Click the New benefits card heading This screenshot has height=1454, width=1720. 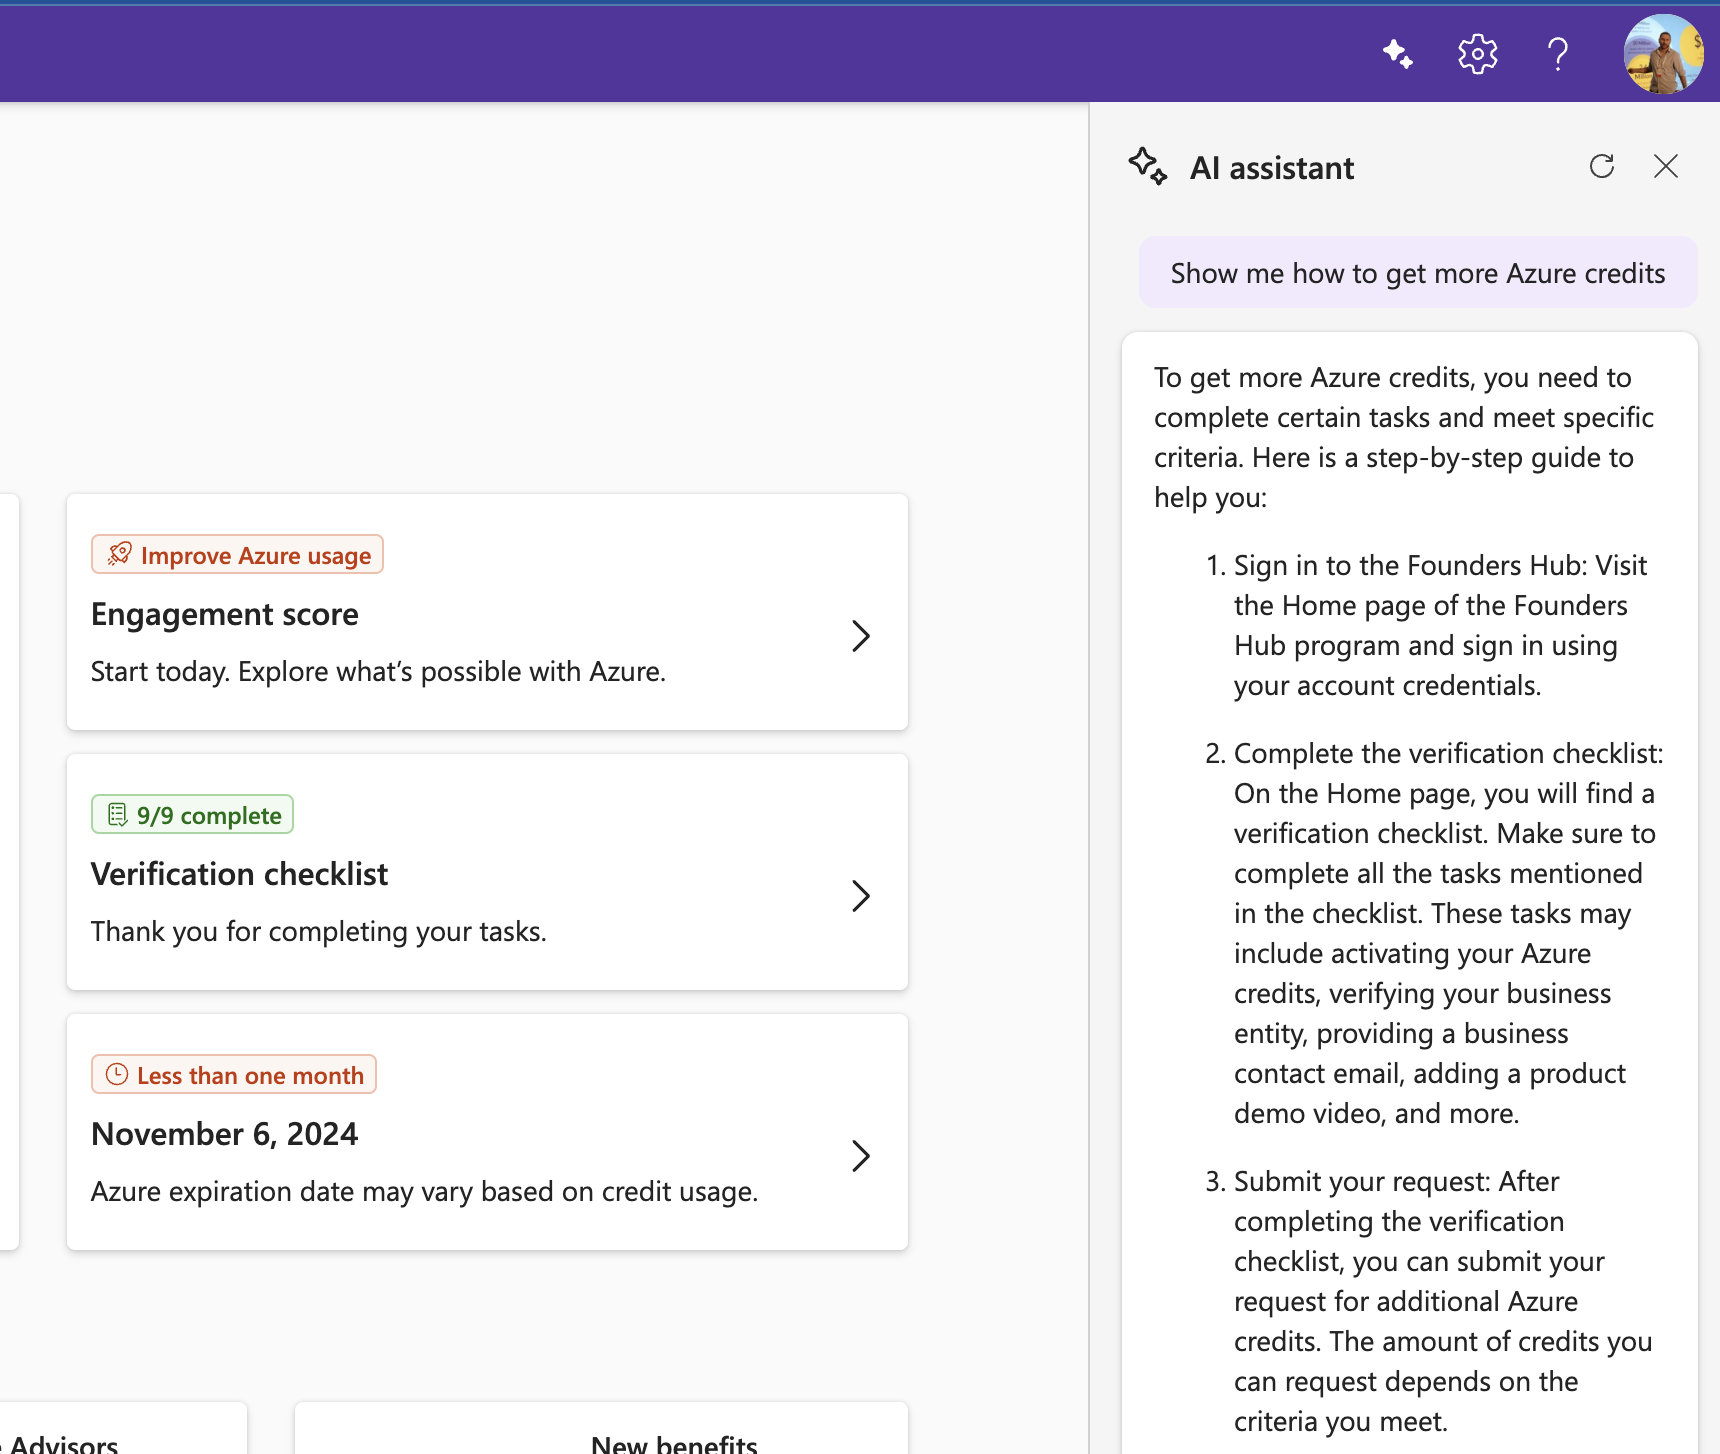pos(675,1444)
